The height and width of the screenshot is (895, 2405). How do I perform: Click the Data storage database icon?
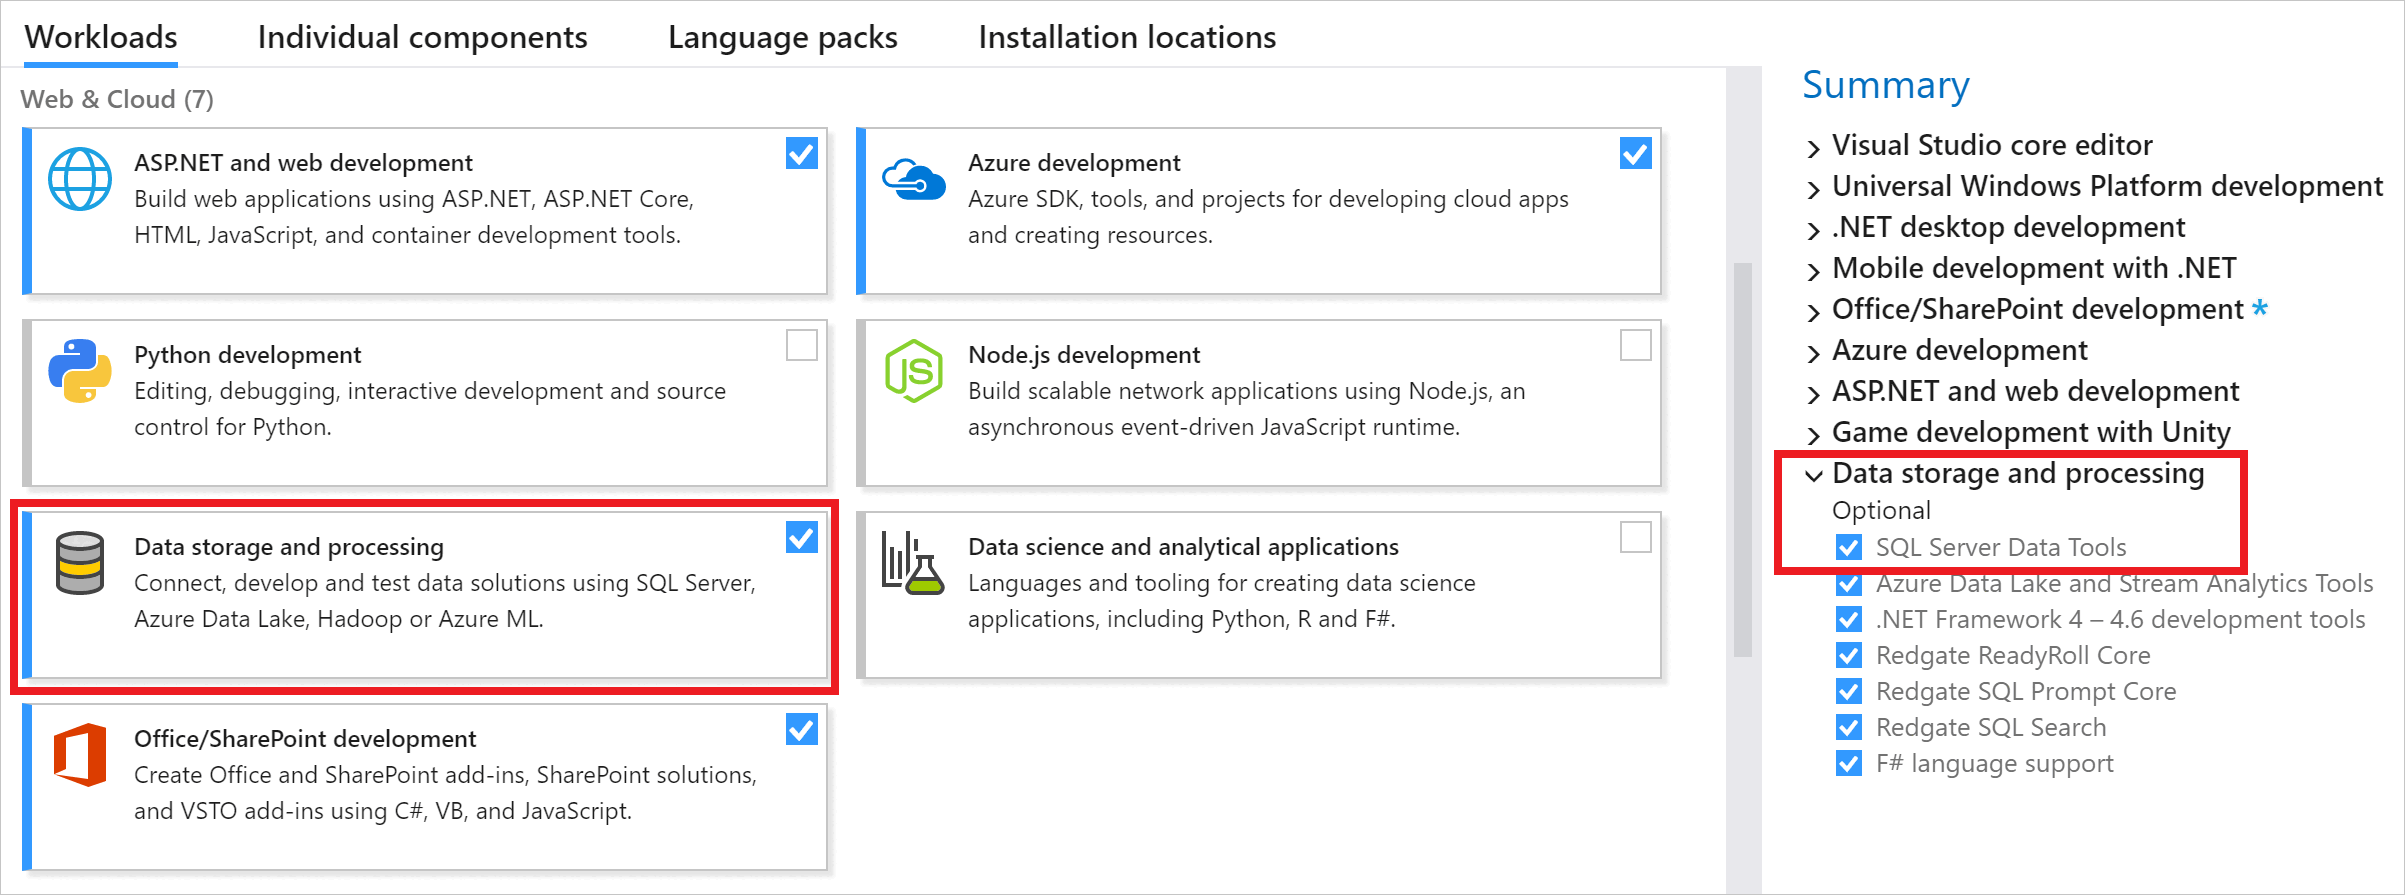coord(80,563)
